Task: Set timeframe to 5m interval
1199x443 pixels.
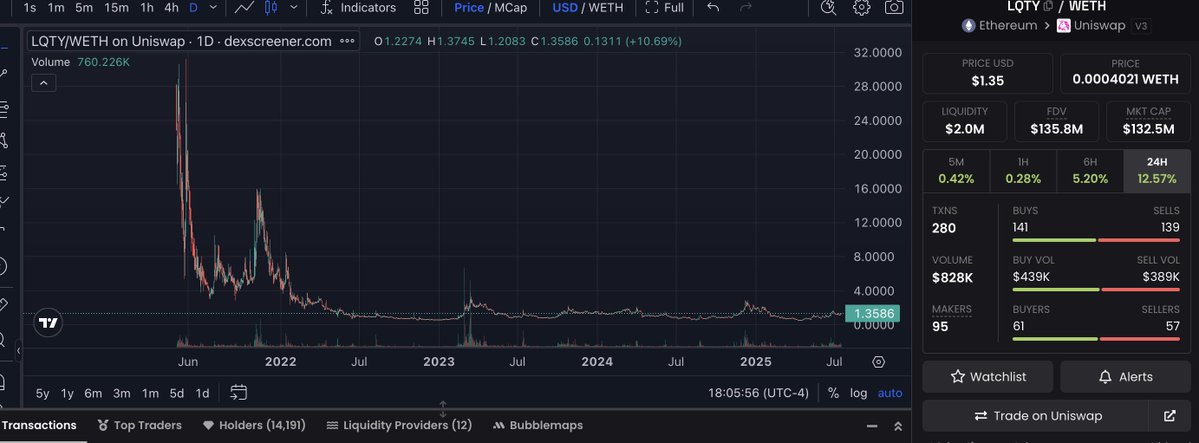Action: click(x=84, y=8)
